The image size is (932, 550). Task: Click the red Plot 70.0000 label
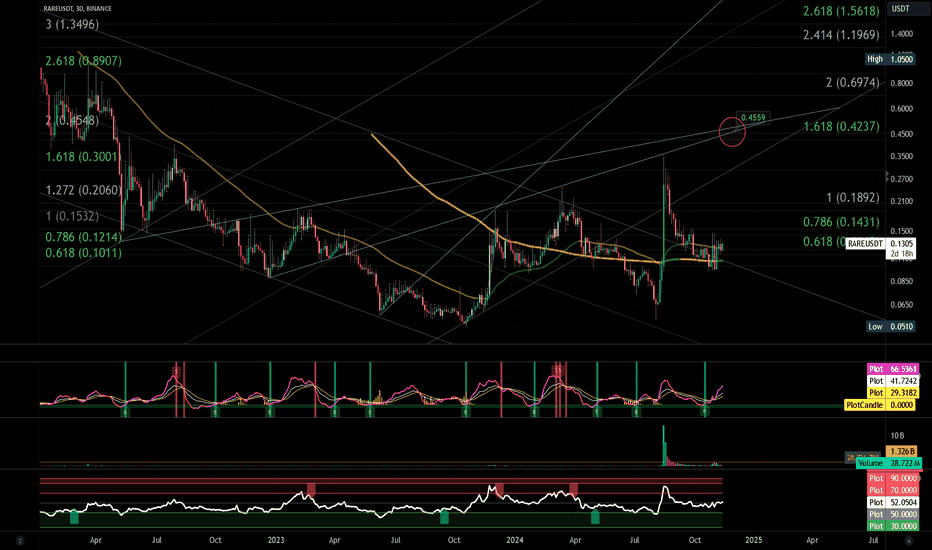(893, 491)
